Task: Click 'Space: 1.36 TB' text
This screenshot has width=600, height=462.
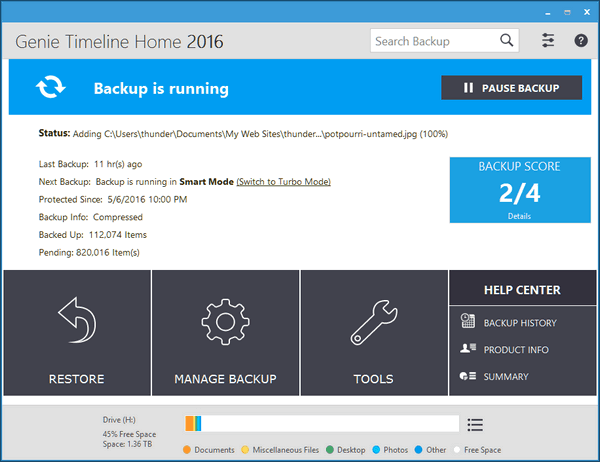Action: [127, 444]
